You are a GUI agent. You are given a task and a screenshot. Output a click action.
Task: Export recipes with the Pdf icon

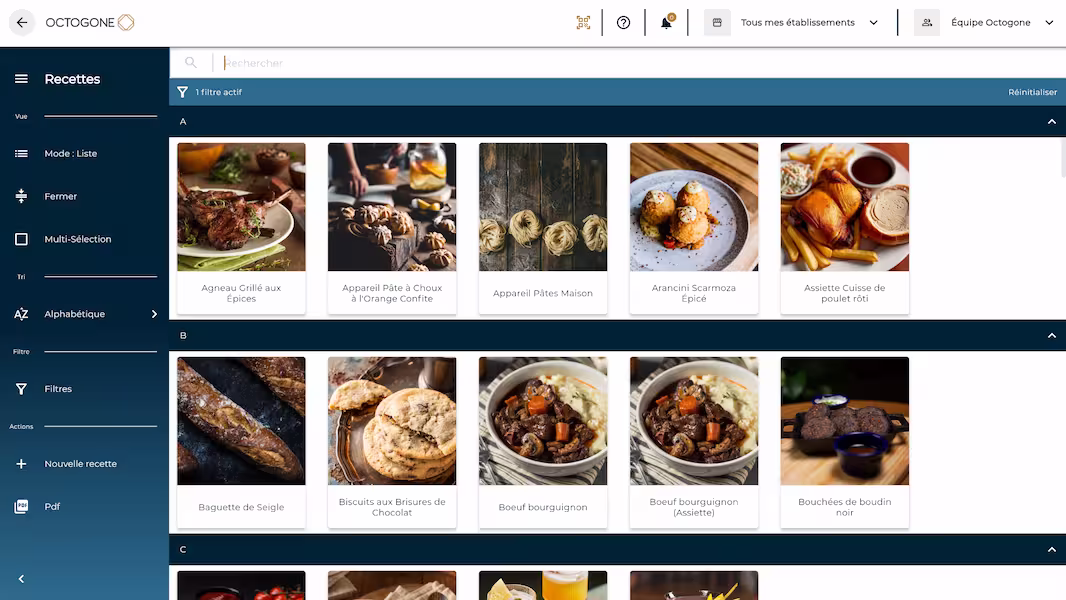click(x=21, y=507)
